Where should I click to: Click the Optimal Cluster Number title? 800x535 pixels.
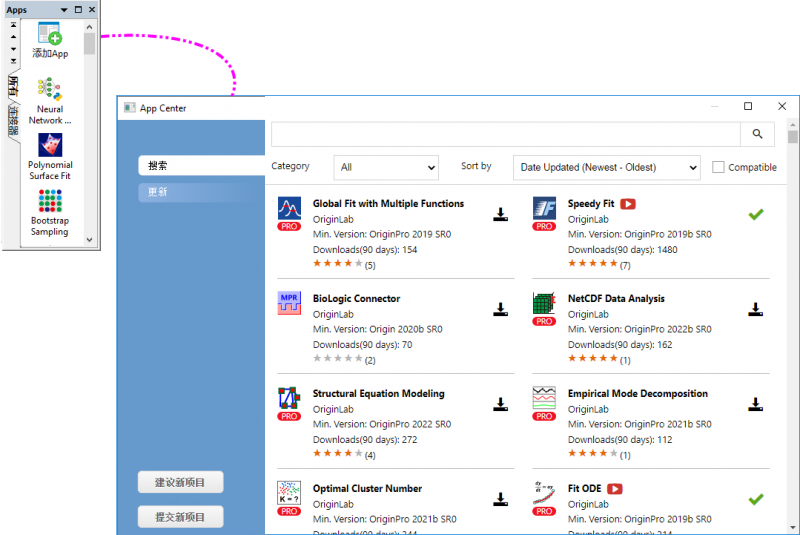pos(367,488)
